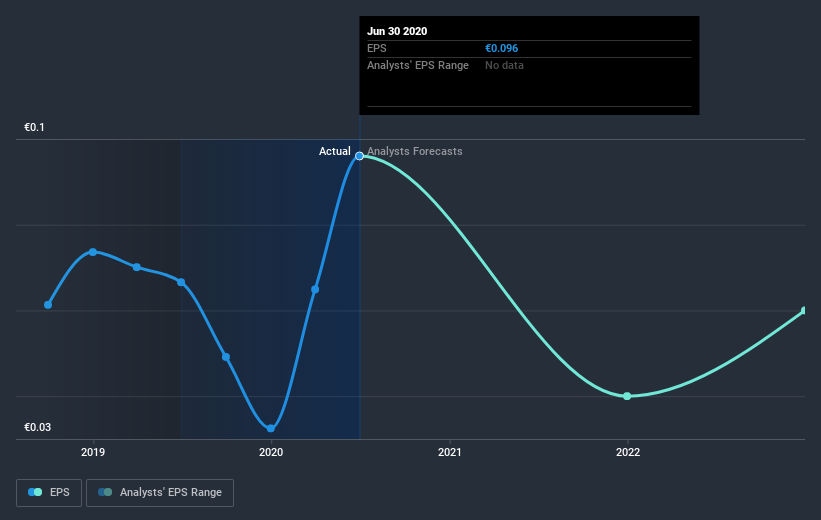Screen dimensions: 821x520
Task: Toggle the EPS legend button
Action: (x=49, y=492)
